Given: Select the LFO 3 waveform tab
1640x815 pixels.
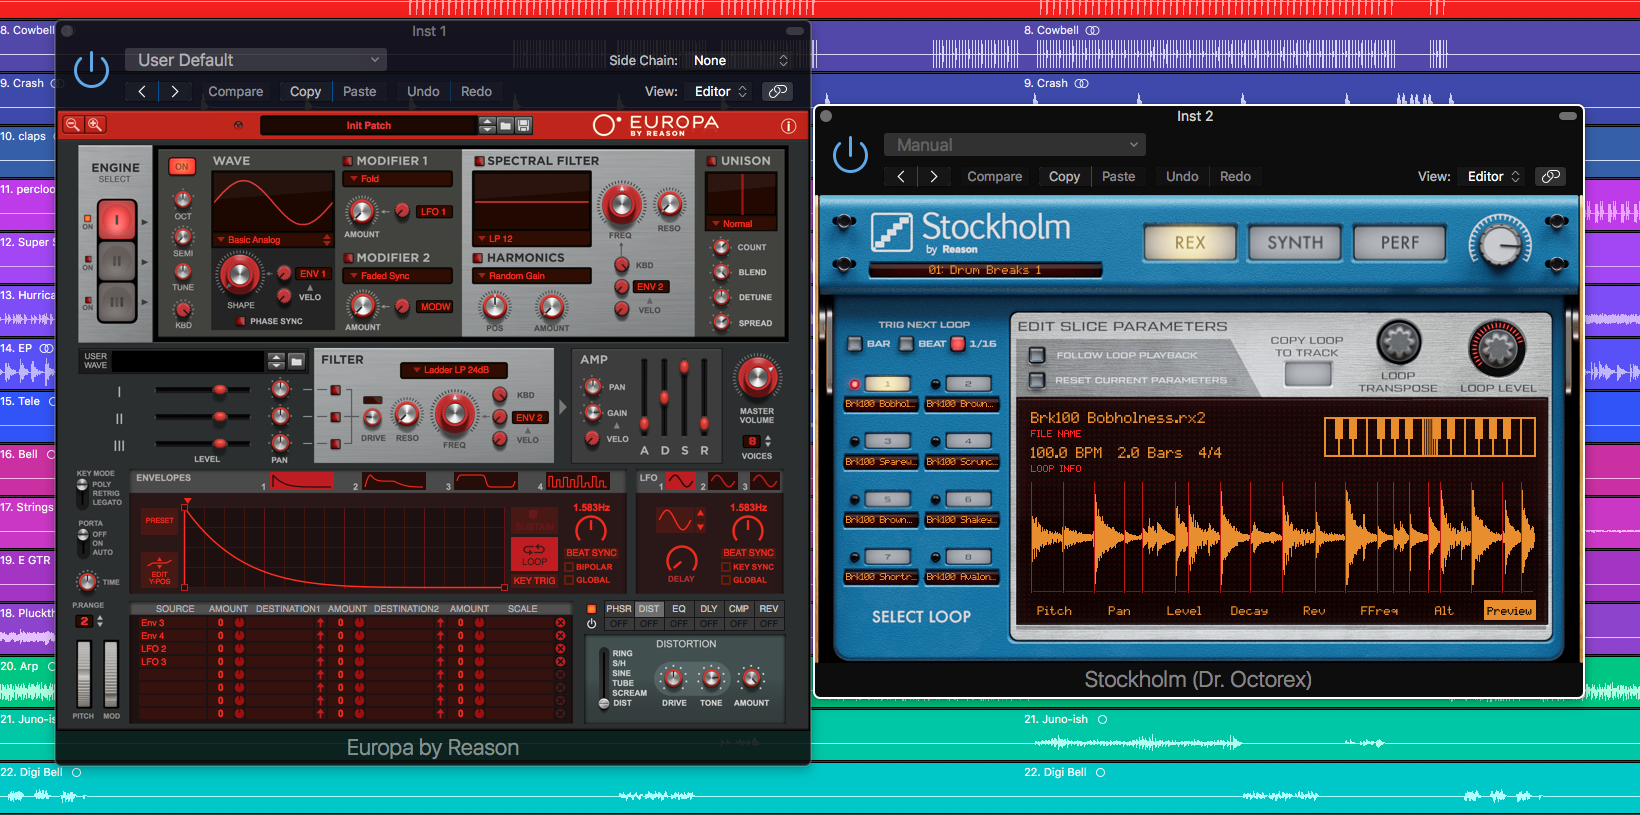Looking at the screenshot, I should [765, 482].
